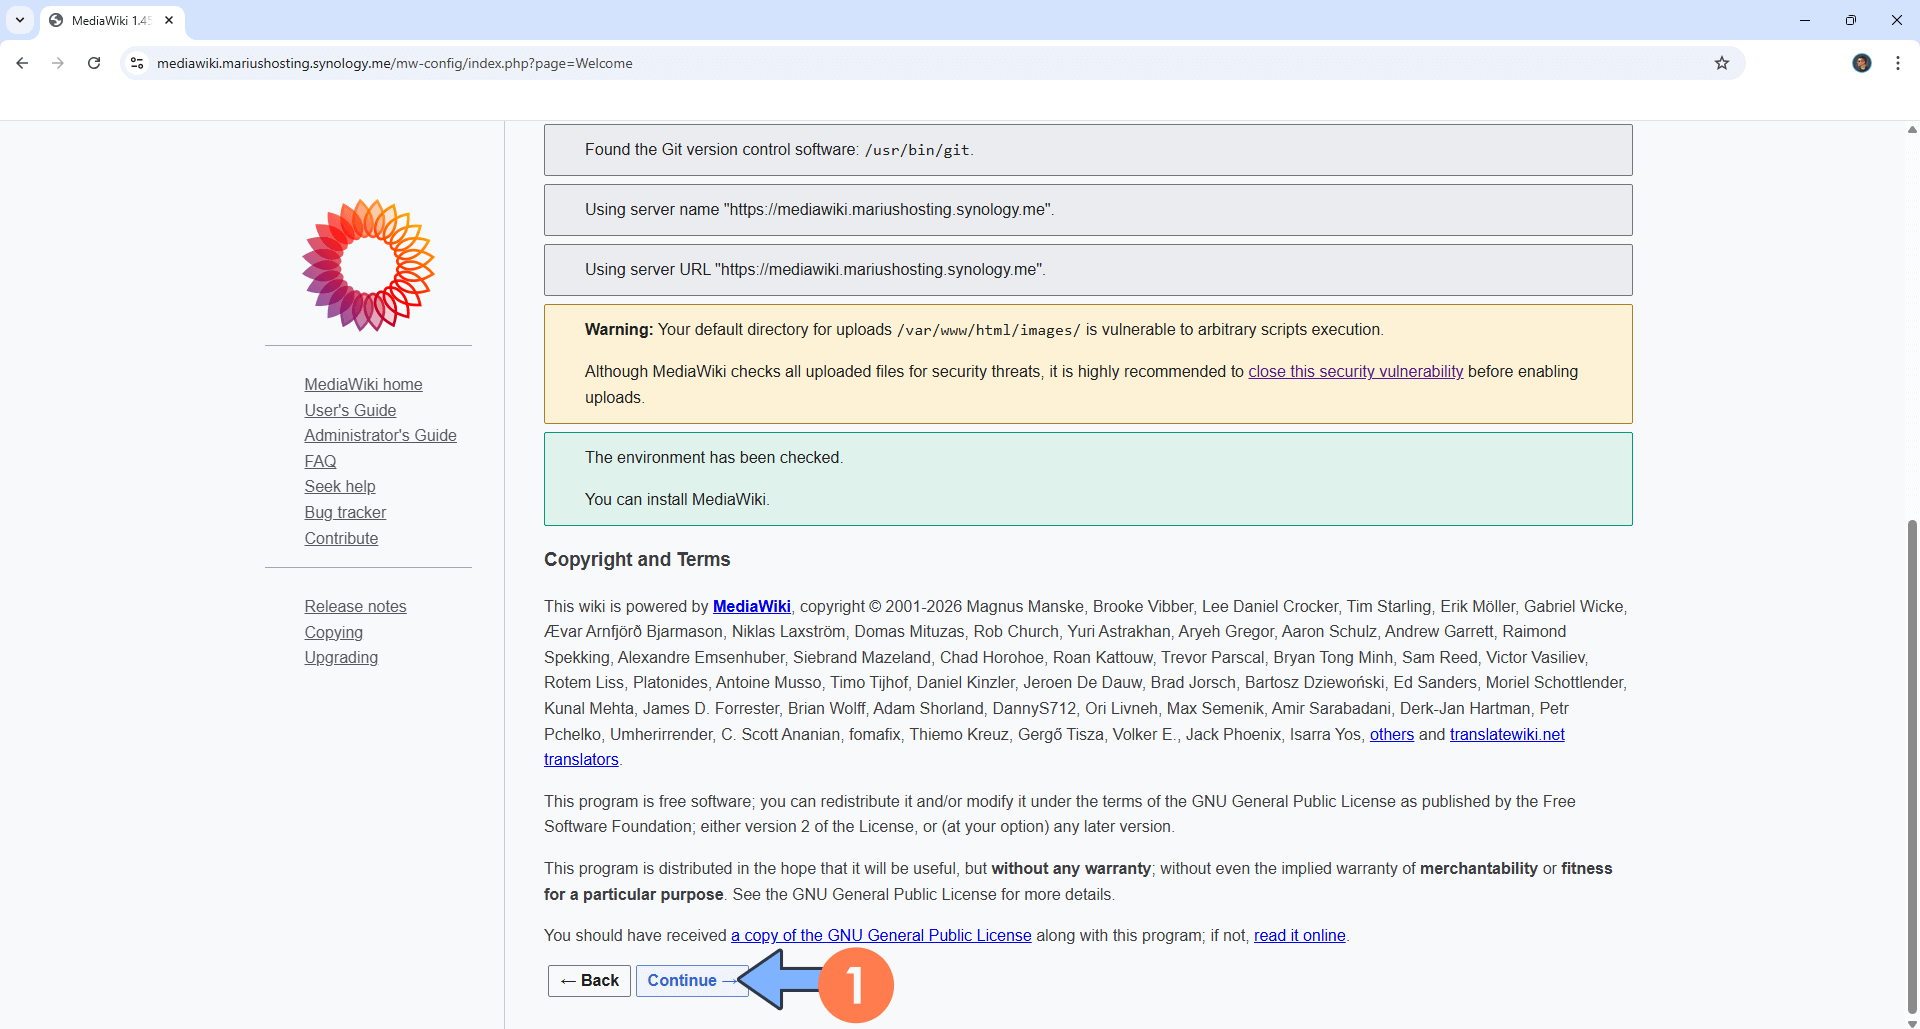Viewport: 1920px width, 1029px height.
Task: View the Release notes link
Action: (x=355, y=606)
